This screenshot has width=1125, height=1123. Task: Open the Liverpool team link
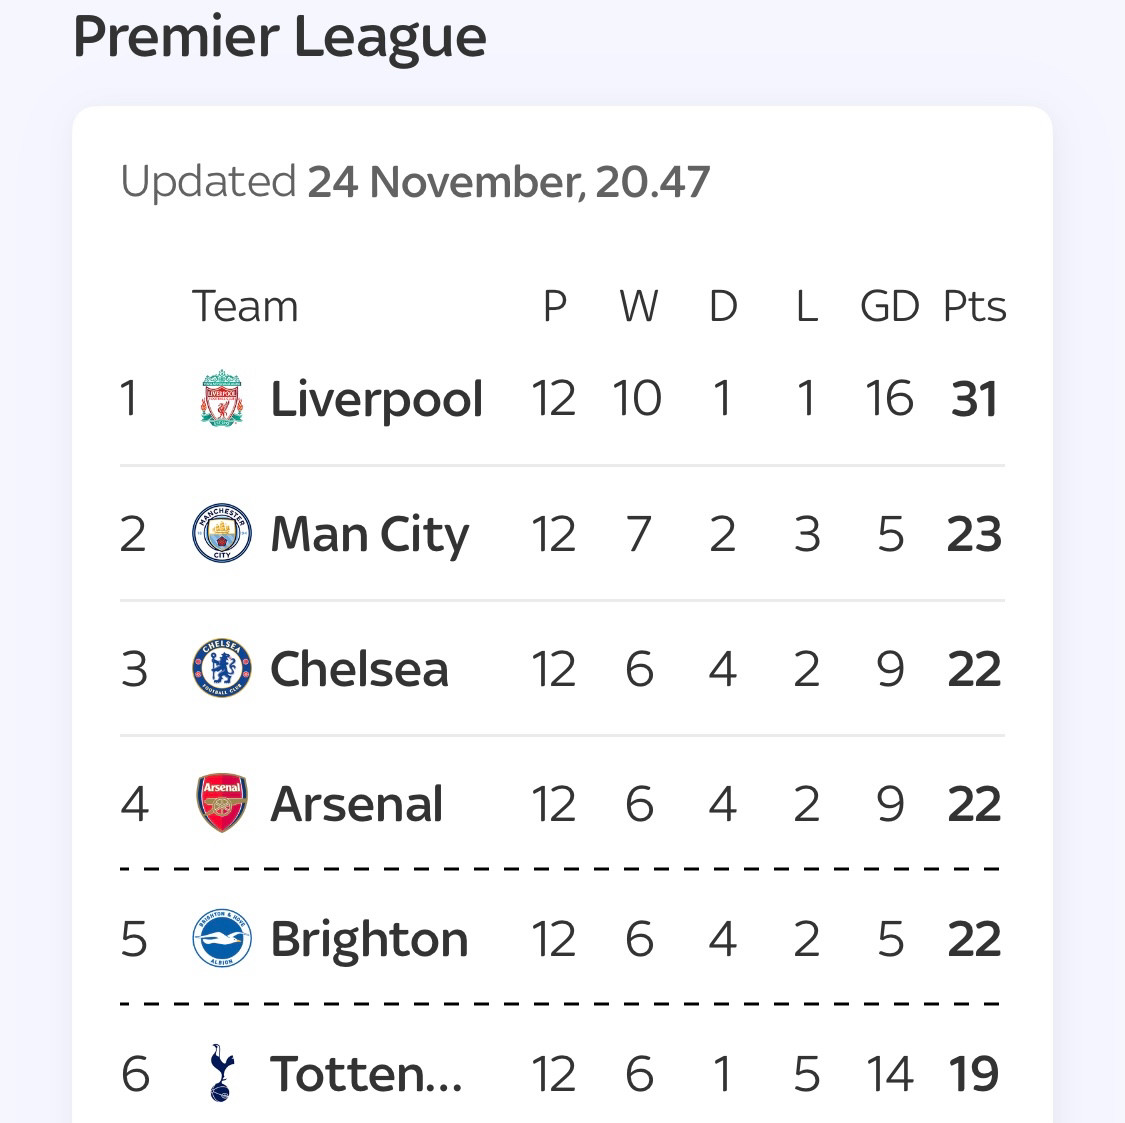(x=377, y=399)
